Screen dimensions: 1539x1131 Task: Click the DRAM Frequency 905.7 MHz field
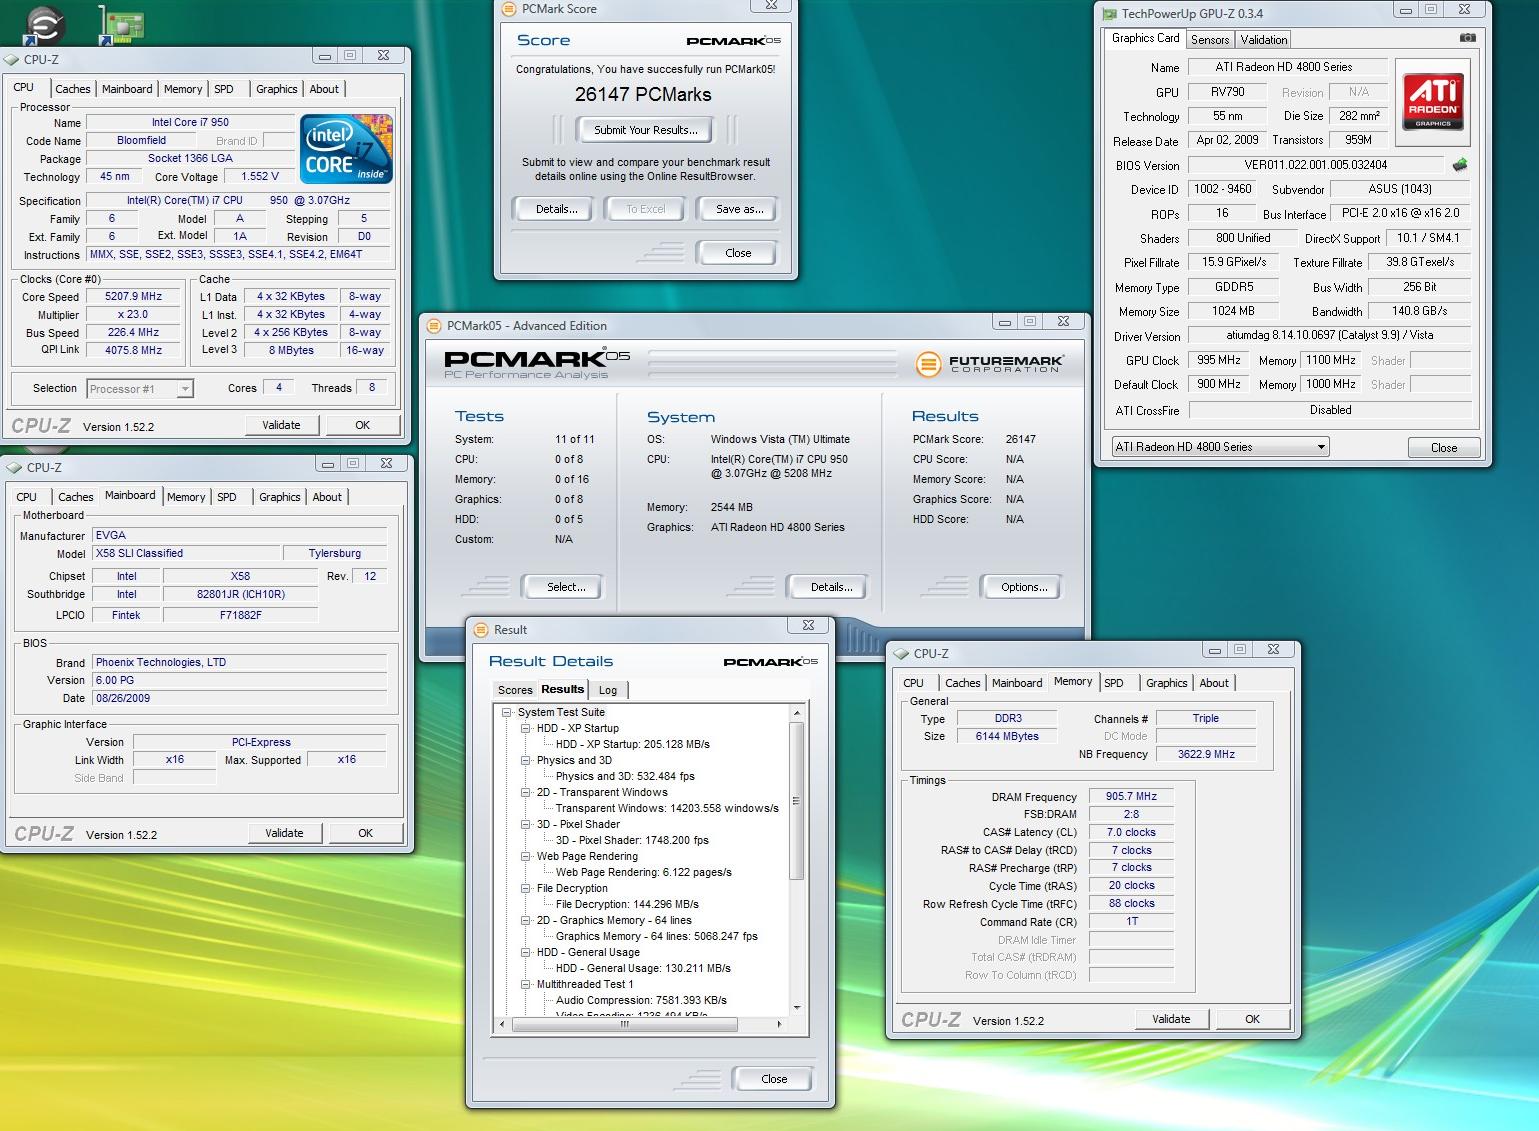[1131, 797]
